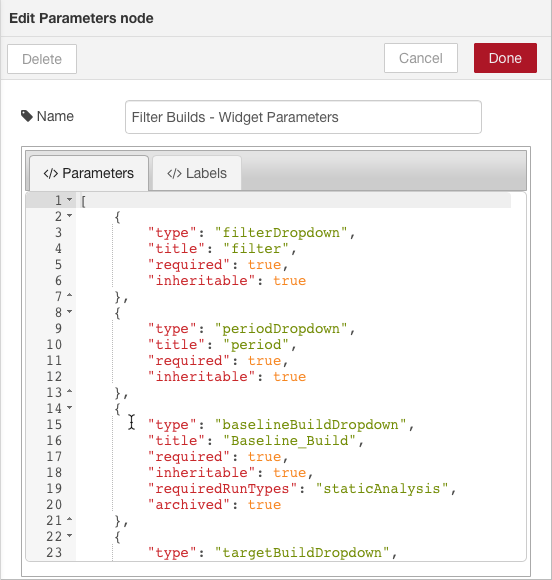
Task: Click the Delete button
Action: pyautogui.click(x=42, y=59)
